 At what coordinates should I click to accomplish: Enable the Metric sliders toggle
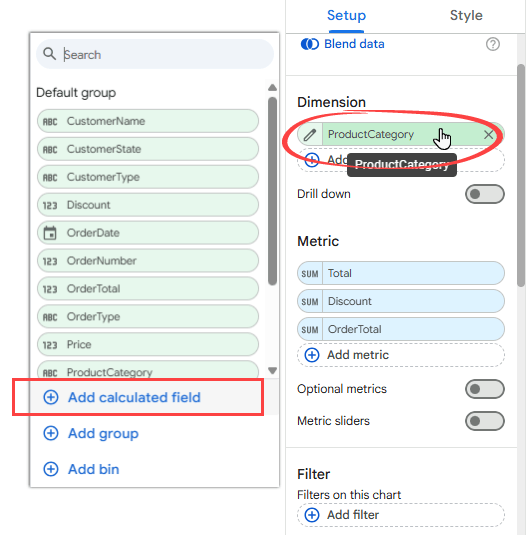484,421
